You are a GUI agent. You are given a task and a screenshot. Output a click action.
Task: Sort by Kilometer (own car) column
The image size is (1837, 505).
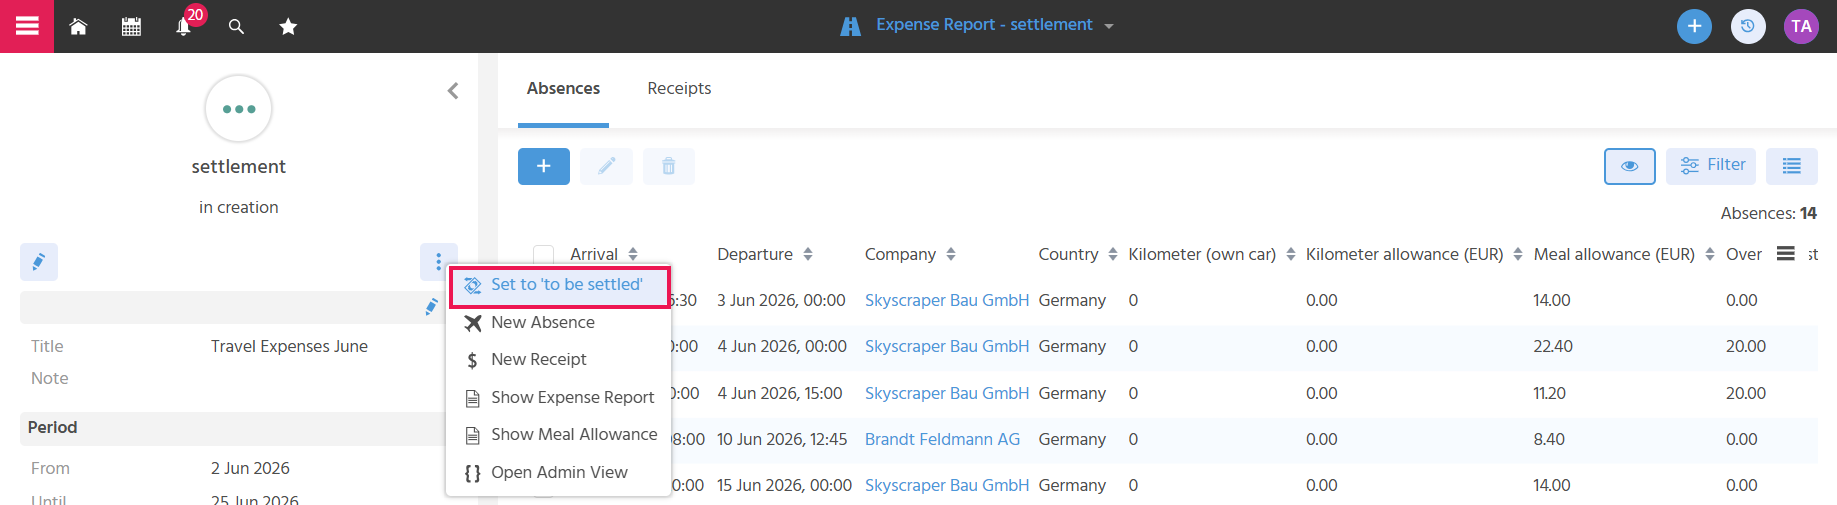[x=1212, y=255]
